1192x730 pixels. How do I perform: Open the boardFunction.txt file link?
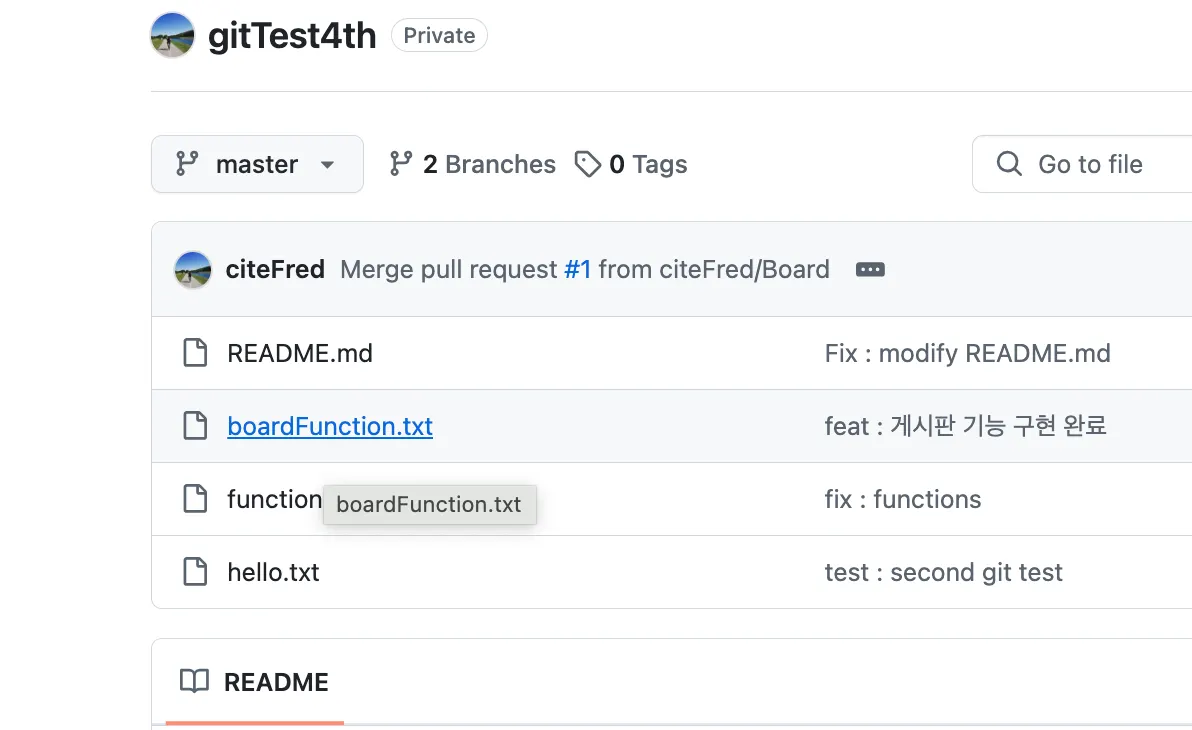click(330, 426)
